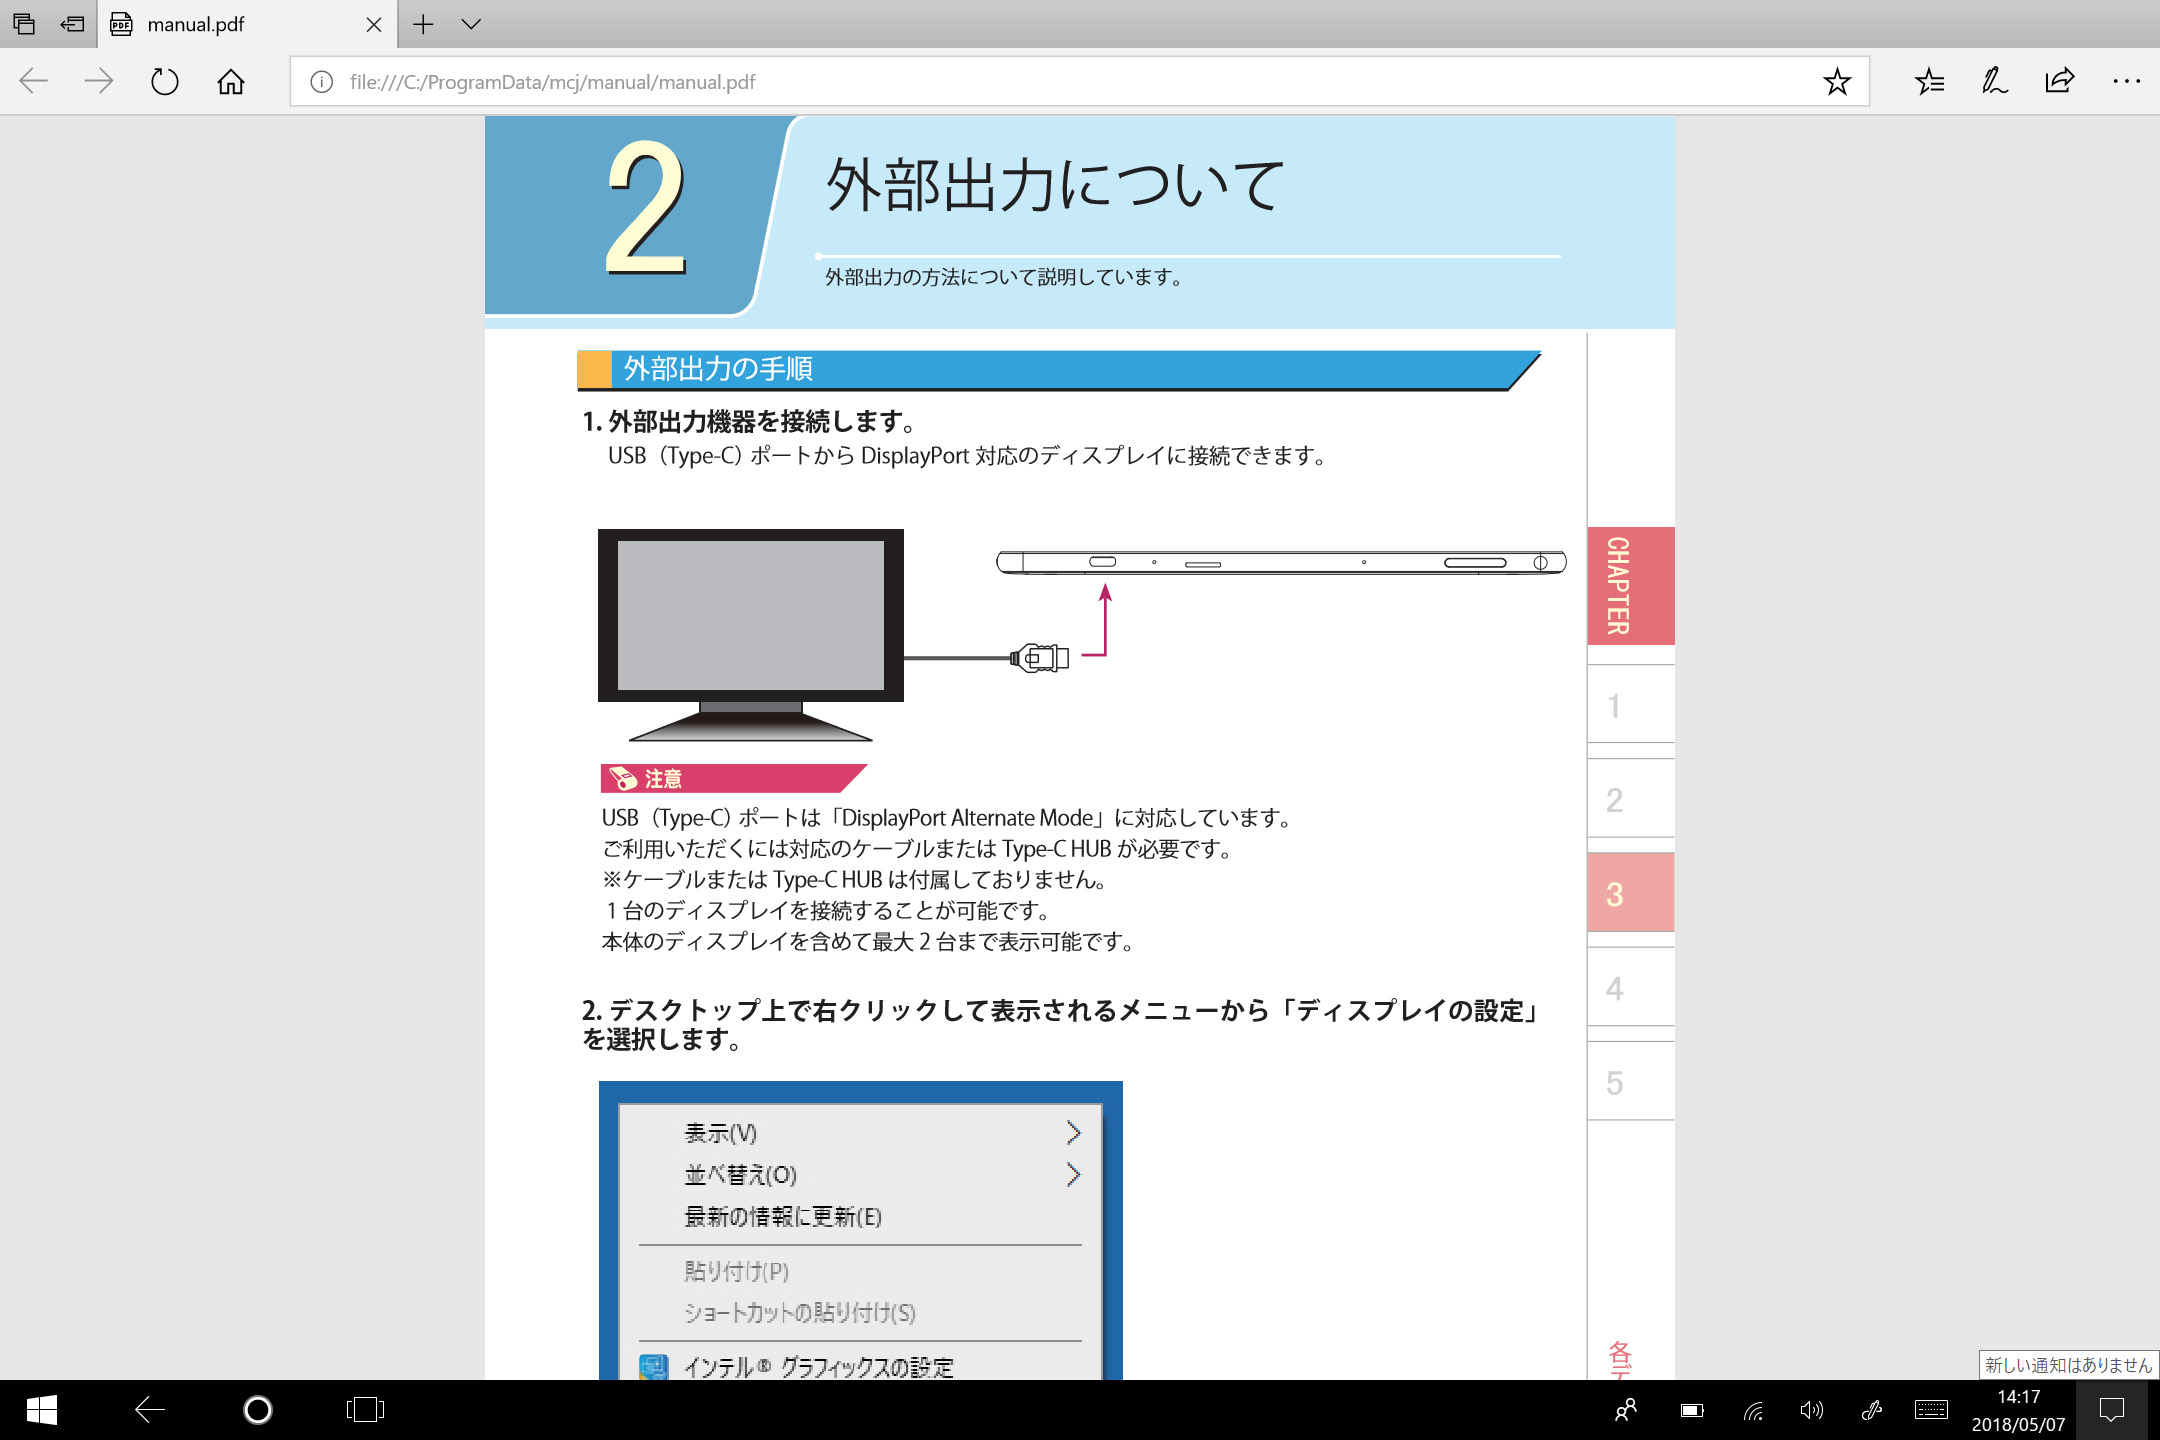Open the Favorites hub icon
The width and height of the screenshot is (2160, 1440).
click(x=1929, y=81)
